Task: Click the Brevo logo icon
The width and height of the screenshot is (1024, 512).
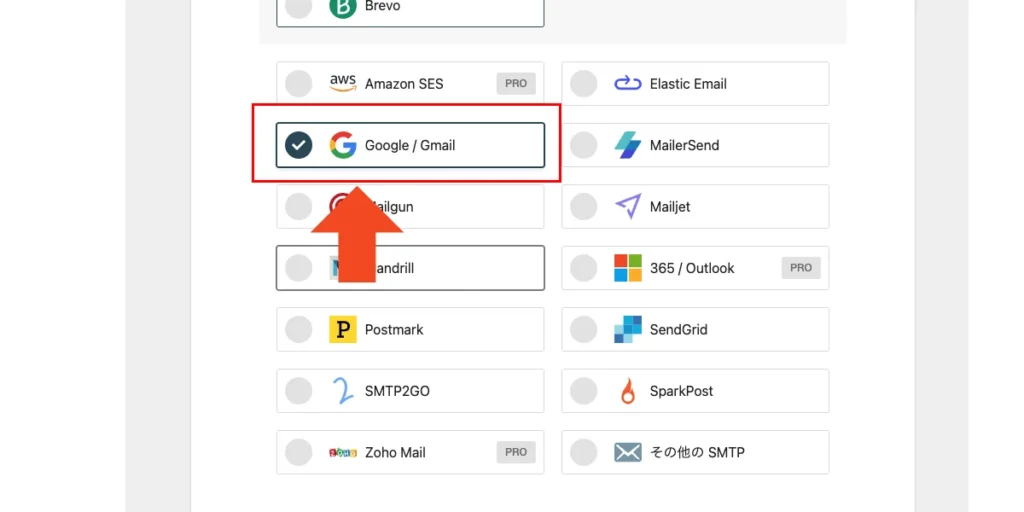Action: point(343,7)
